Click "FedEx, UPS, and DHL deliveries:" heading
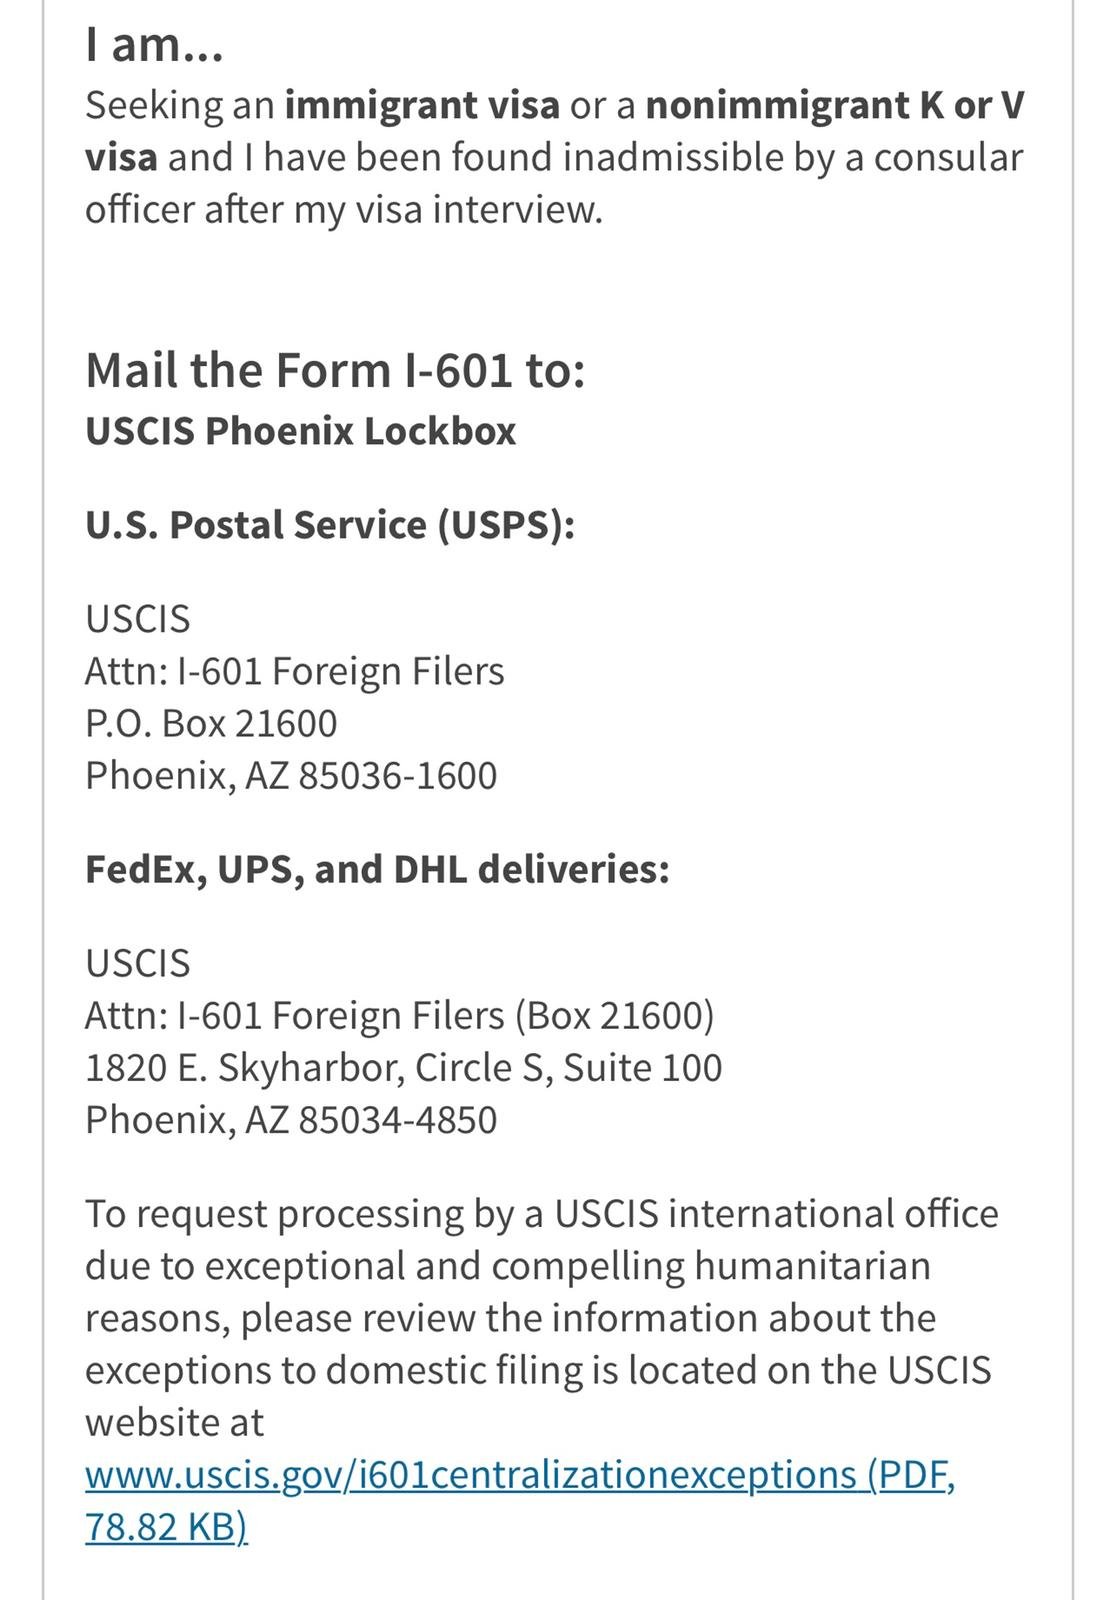The width and height of the screenshot is (1116, 1600). point(377,869)
